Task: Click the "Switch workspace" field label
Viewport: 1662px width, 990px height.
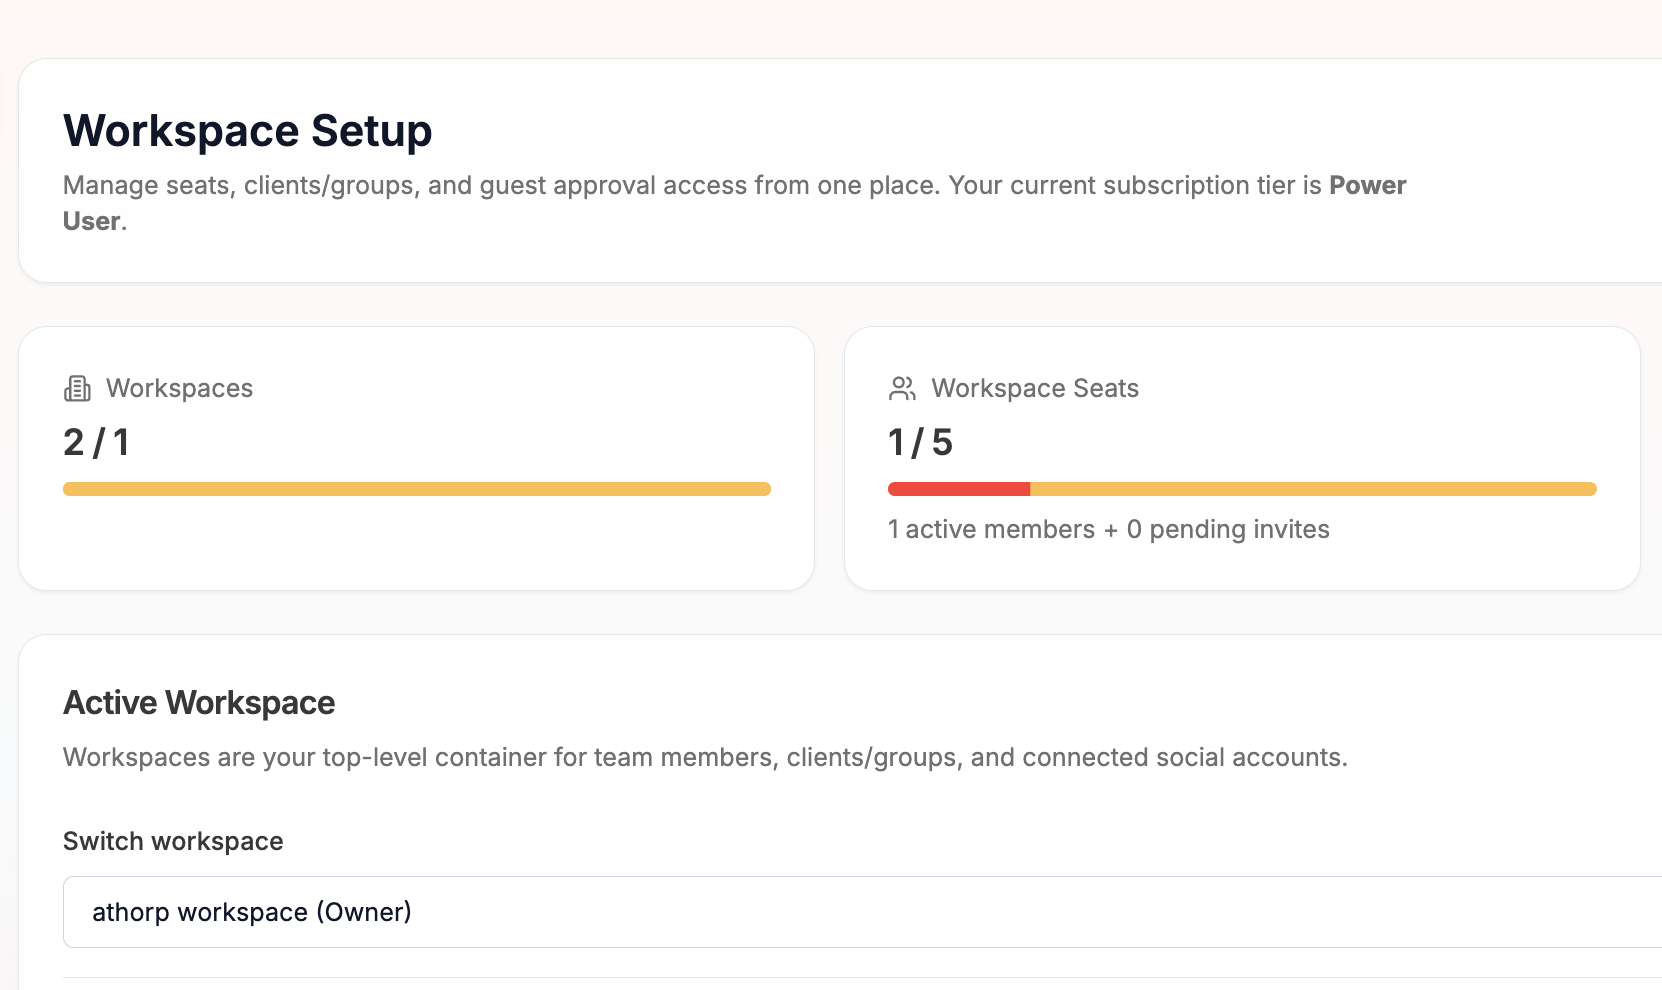Action: (173, 841)
